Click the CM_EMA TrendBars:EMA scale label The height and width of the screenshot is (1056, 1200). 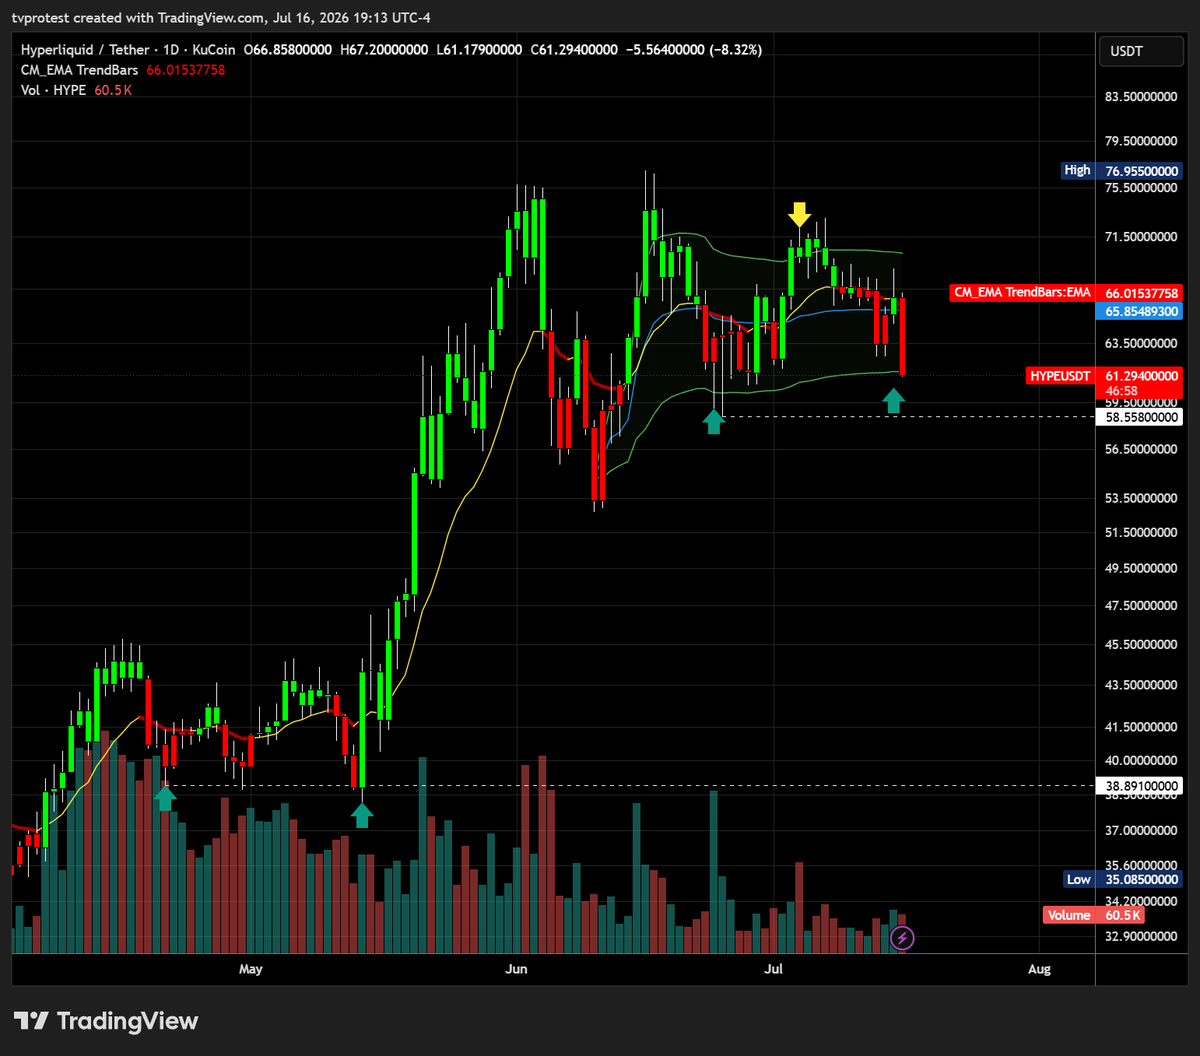pyautogui.click(x=1021, y=293)
